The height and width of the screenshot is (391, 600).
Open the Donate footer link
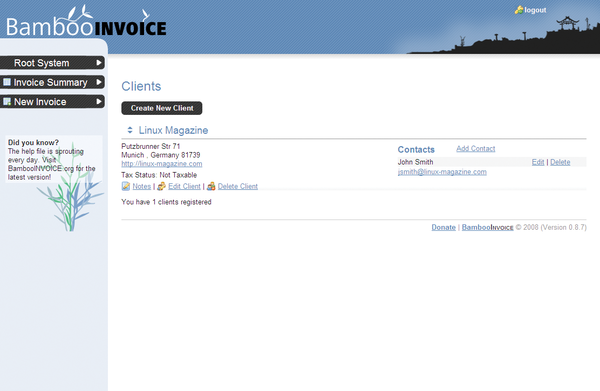(443, 227)
